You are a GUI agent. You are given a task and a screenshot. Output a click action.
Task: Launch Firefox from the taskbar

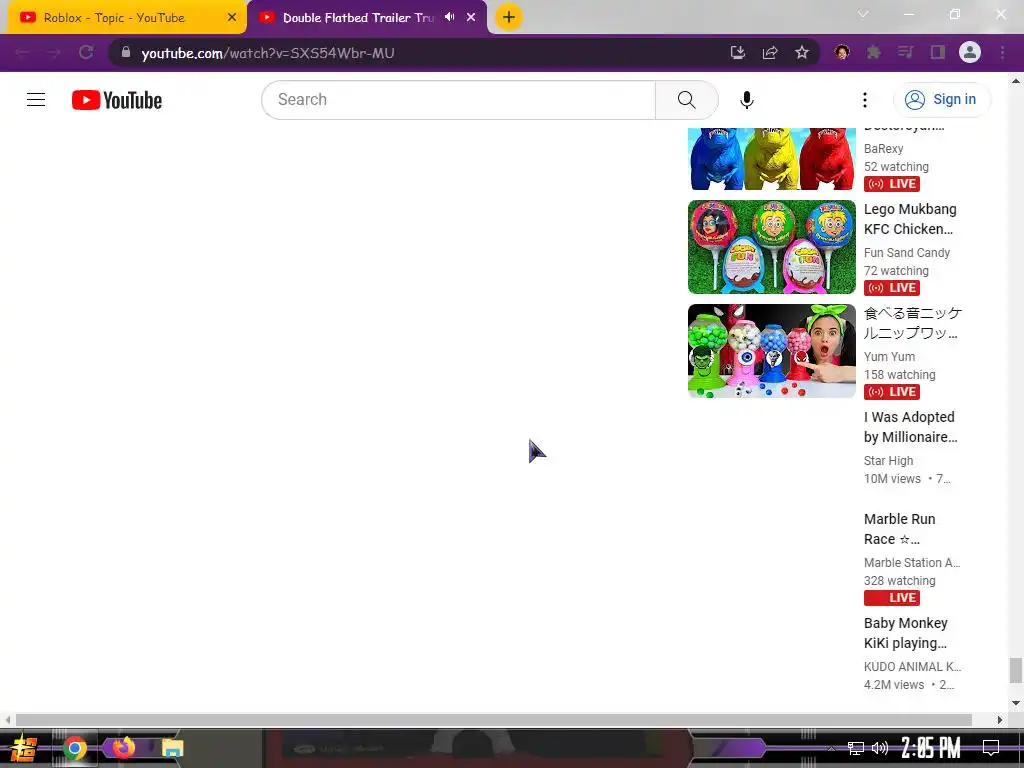coord(123,747)
